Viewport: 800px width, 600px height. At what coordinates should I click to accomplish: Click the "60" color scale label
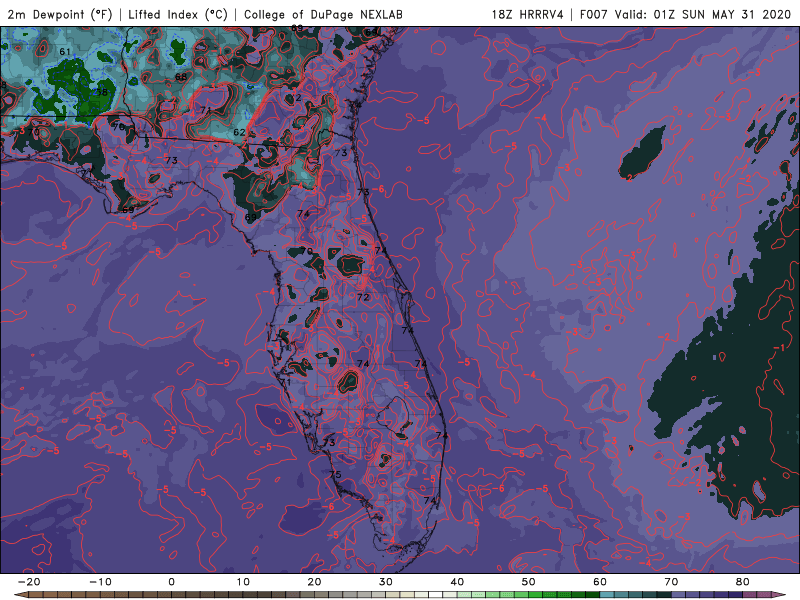(600, 582)
